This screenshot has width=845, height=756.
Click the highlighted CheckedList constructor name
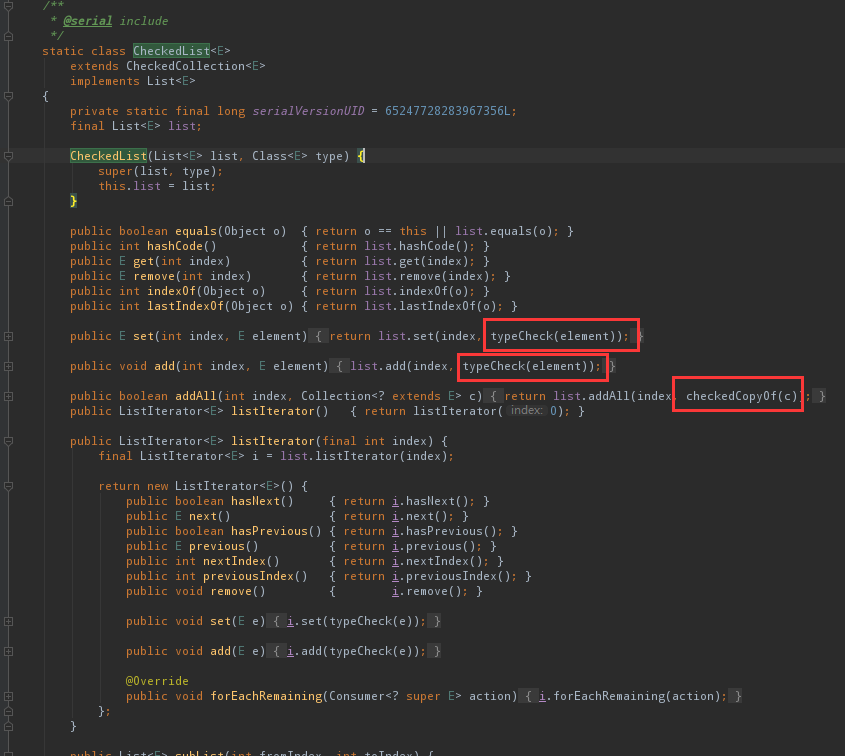(x=108, y=156)
